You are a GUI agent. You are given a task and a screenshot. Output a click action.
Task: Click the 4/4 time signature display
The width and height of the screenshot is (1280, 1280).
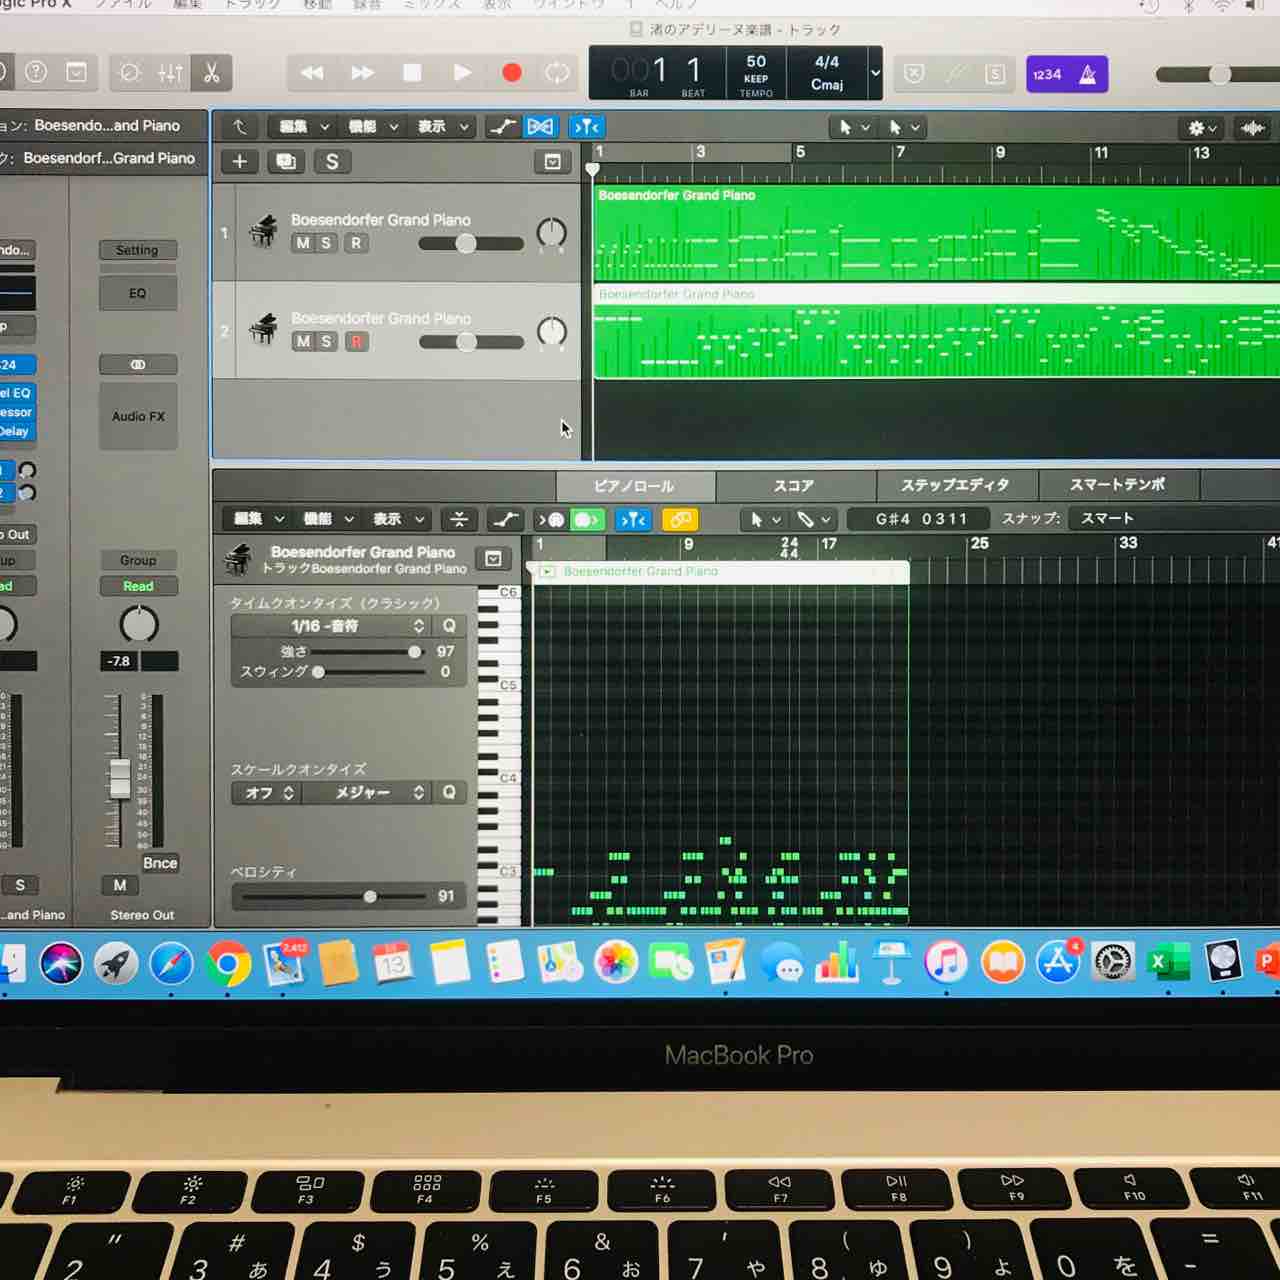[827, 62]
